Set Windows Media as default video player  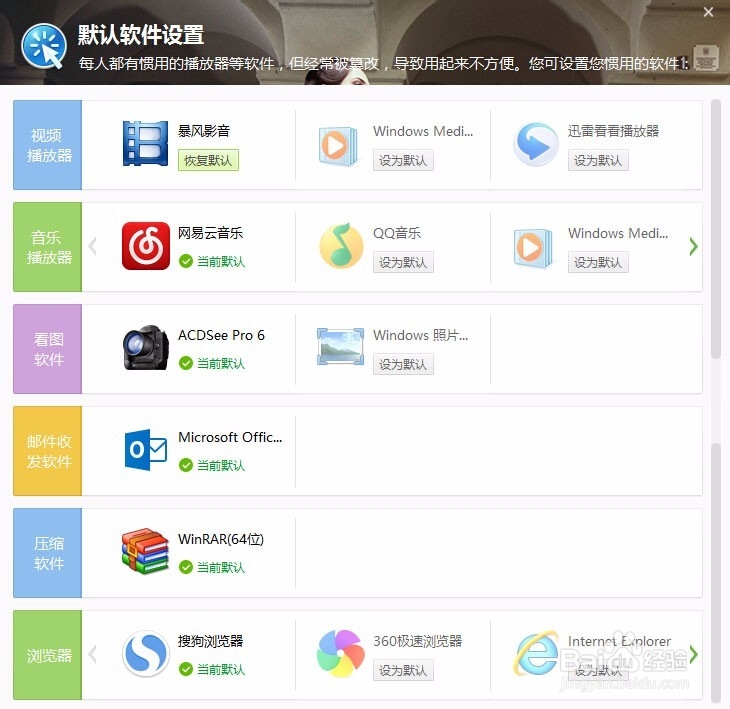pyautogui.click(x=403, y=160)
